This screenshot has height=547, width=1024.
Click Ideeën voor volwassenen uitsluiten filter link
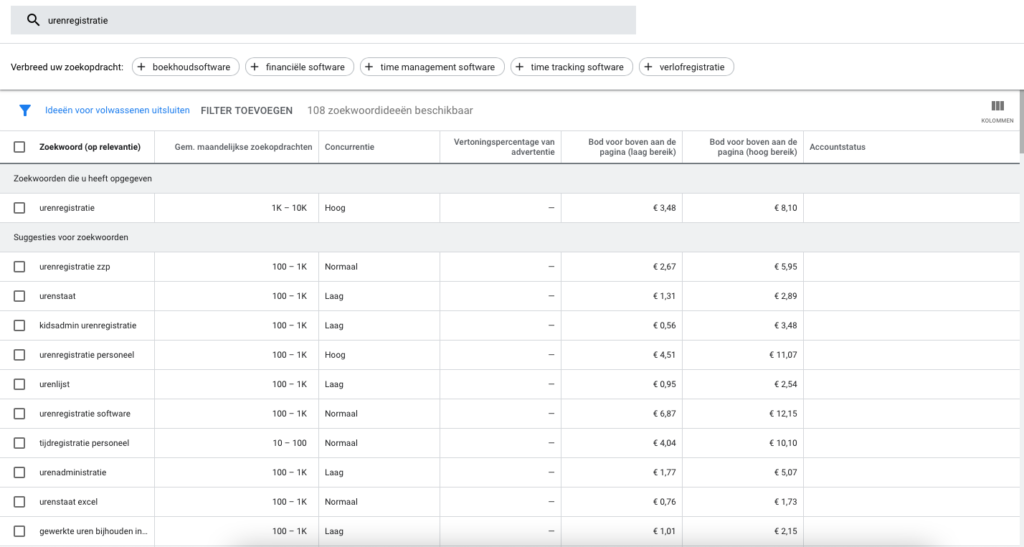[118, 110]
